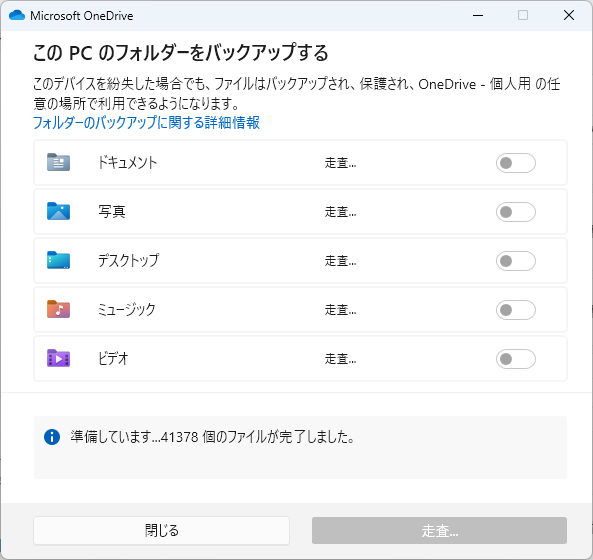The width and height of the screenshot is (593, 560).
Task: Open フォルダーのバックアップに関する詳細情報 link
Action: (x=146, y=123)
